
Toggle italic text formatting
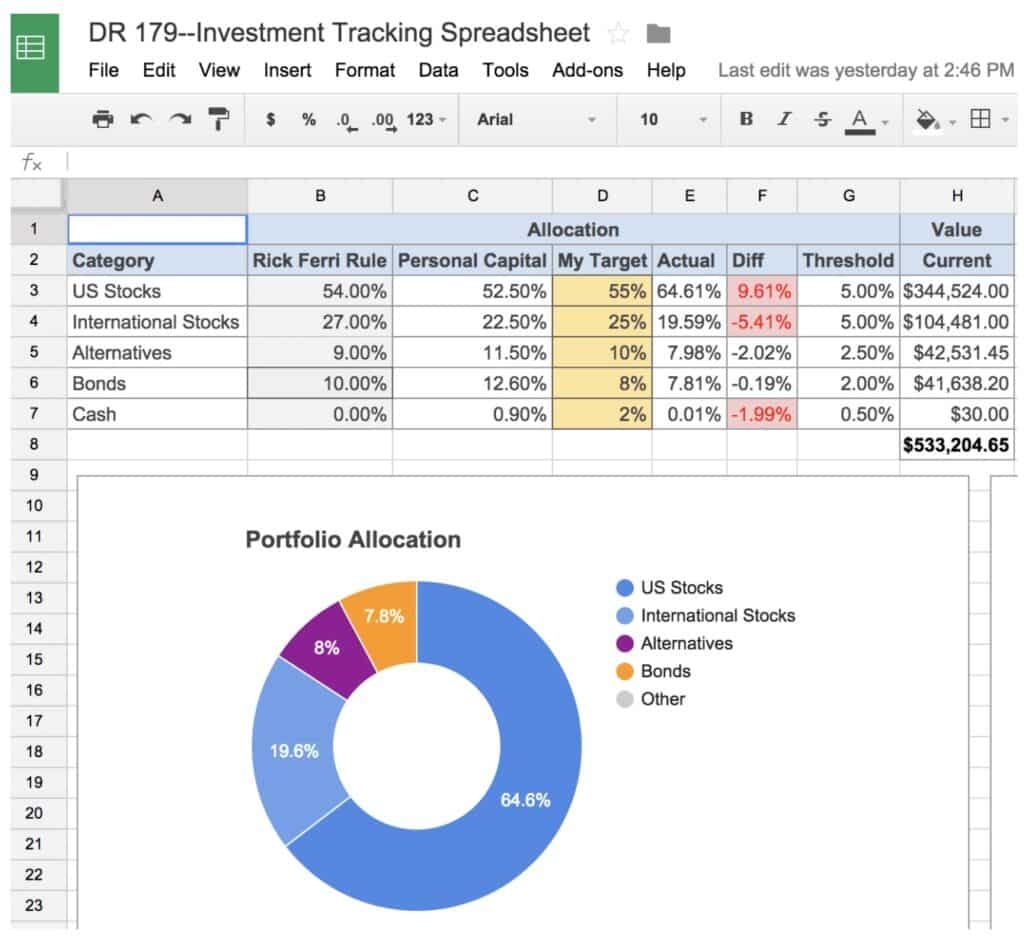784,119
